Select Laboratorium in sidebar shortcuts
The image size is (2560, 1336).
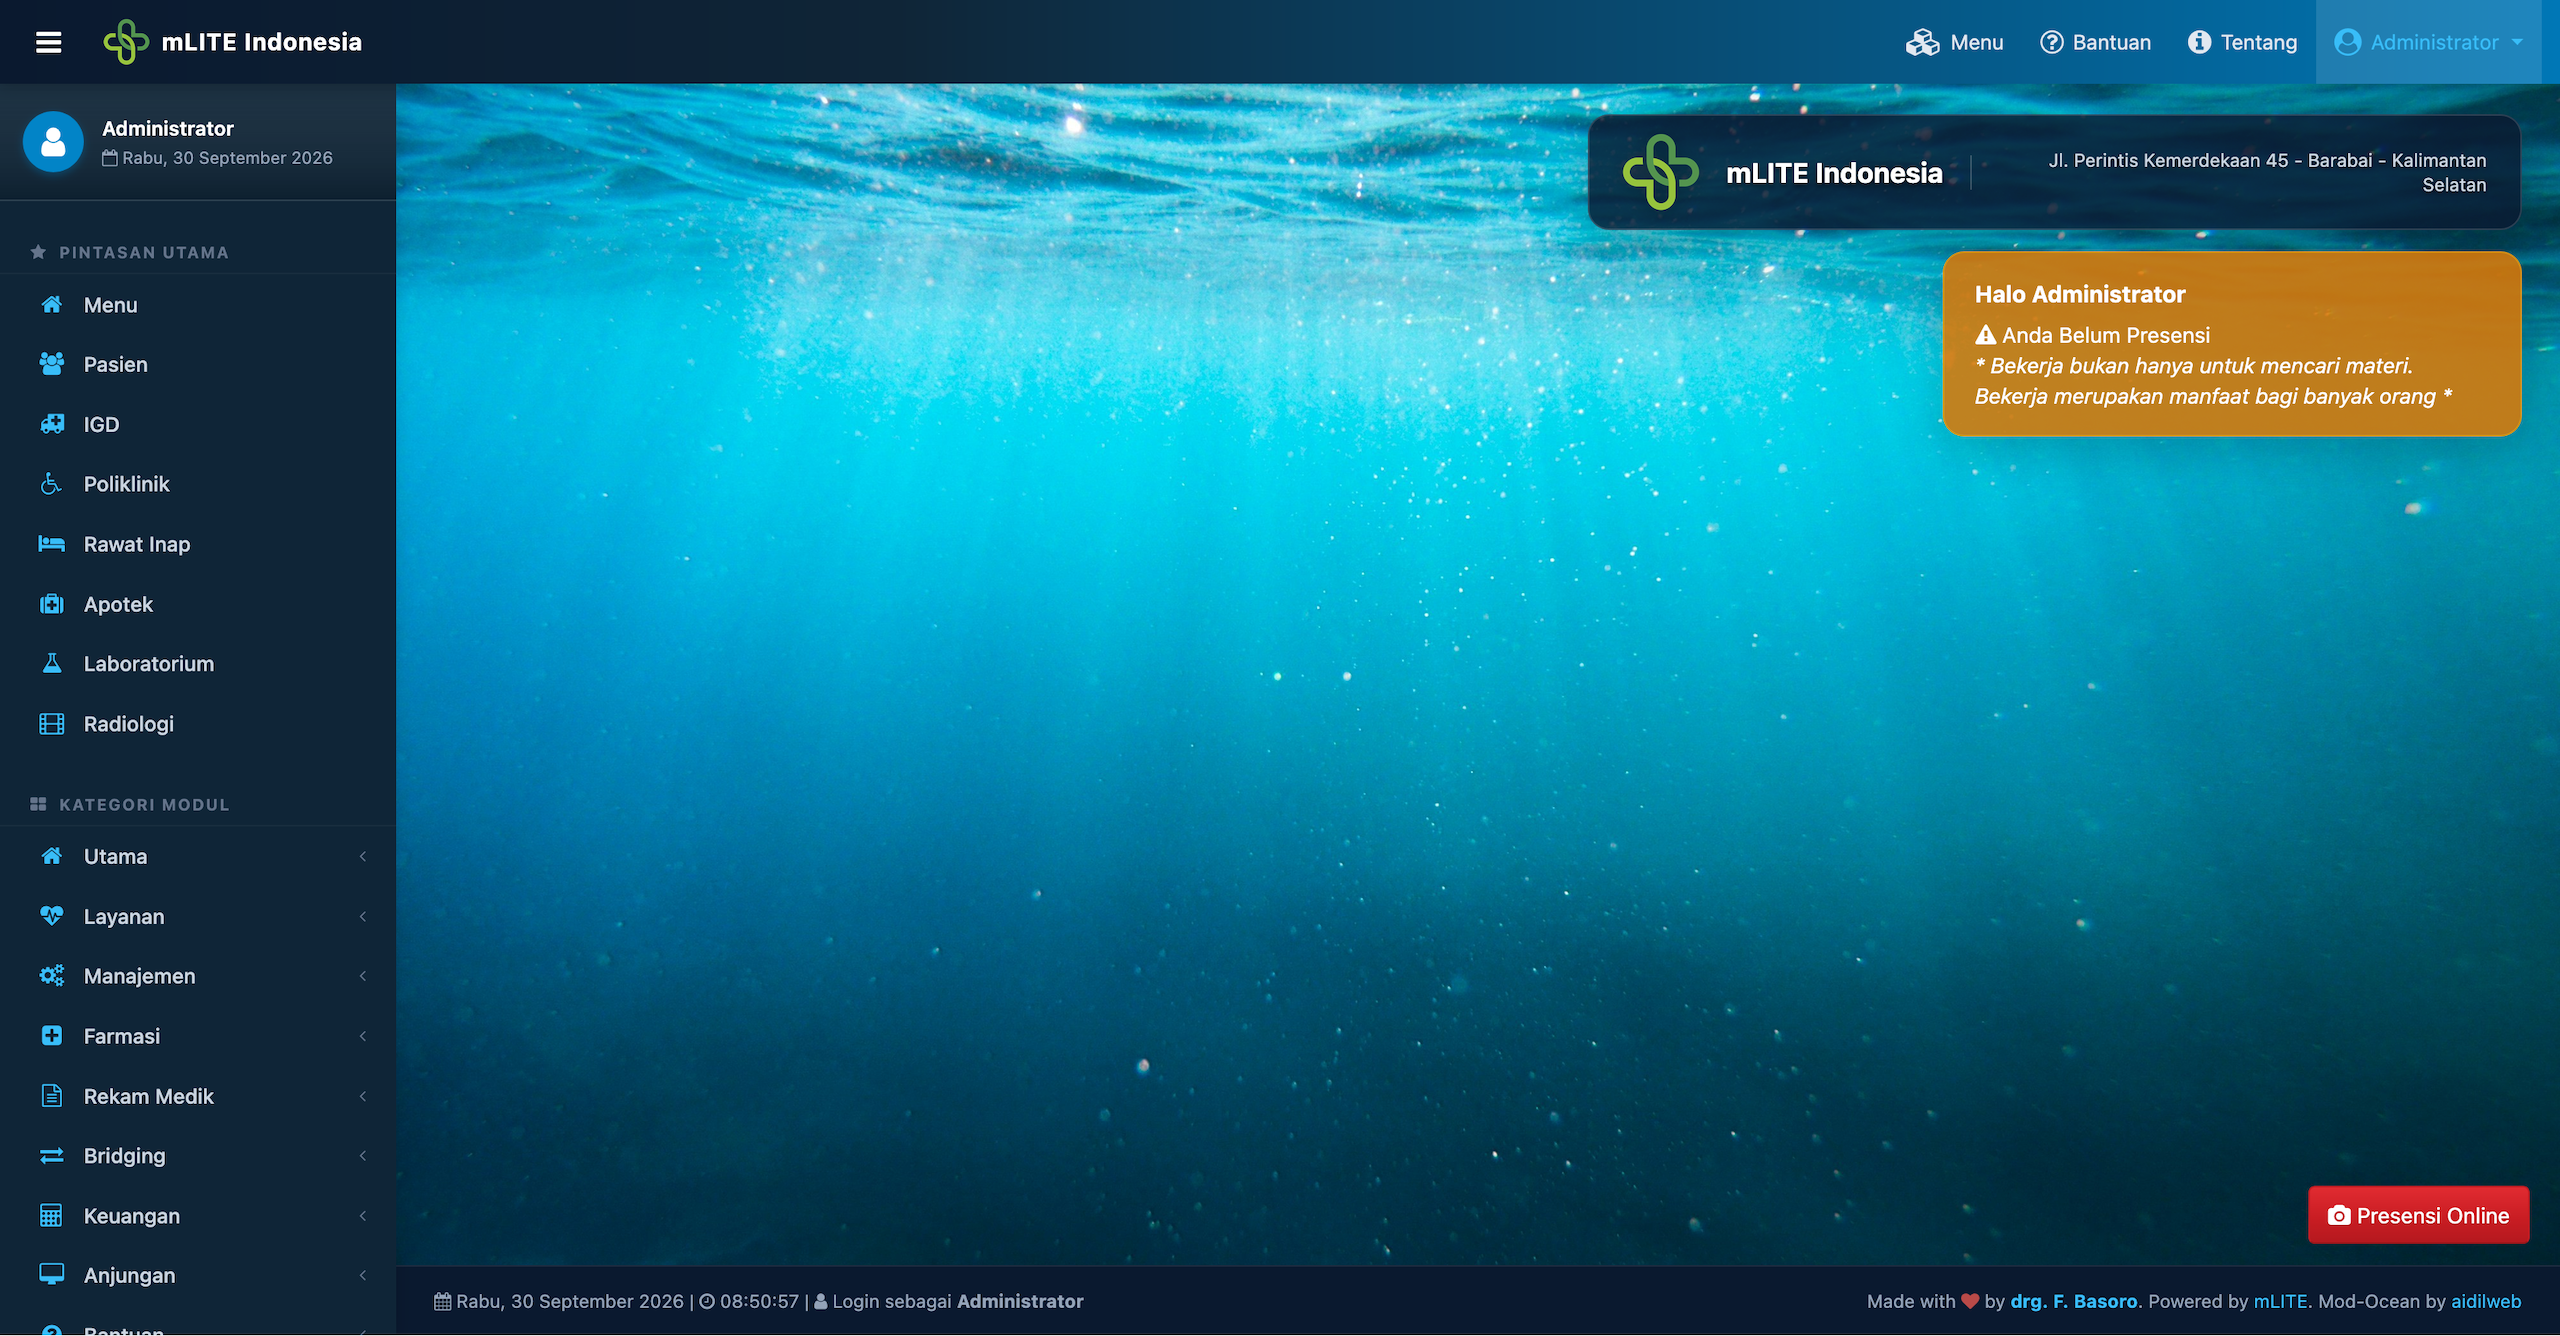pyautogui.click(x=198, y=664)
